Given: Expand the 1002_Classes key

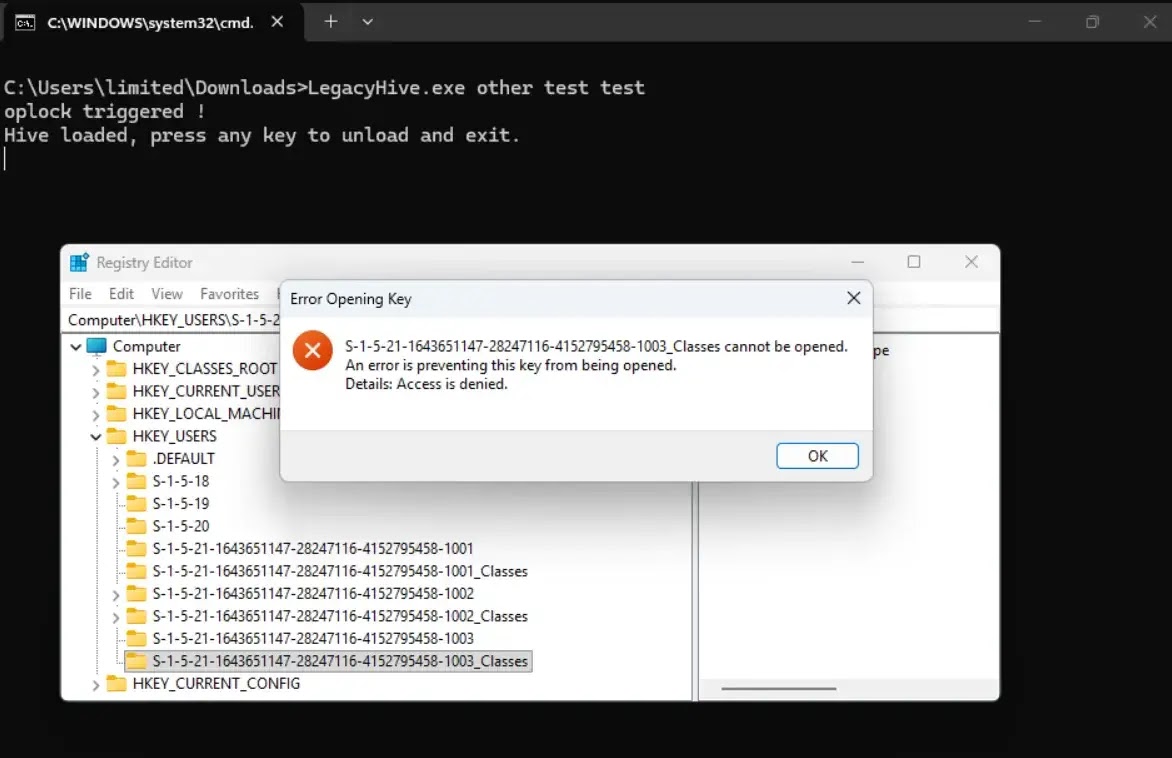Looking at the screenshot, I should click(116, 617).
